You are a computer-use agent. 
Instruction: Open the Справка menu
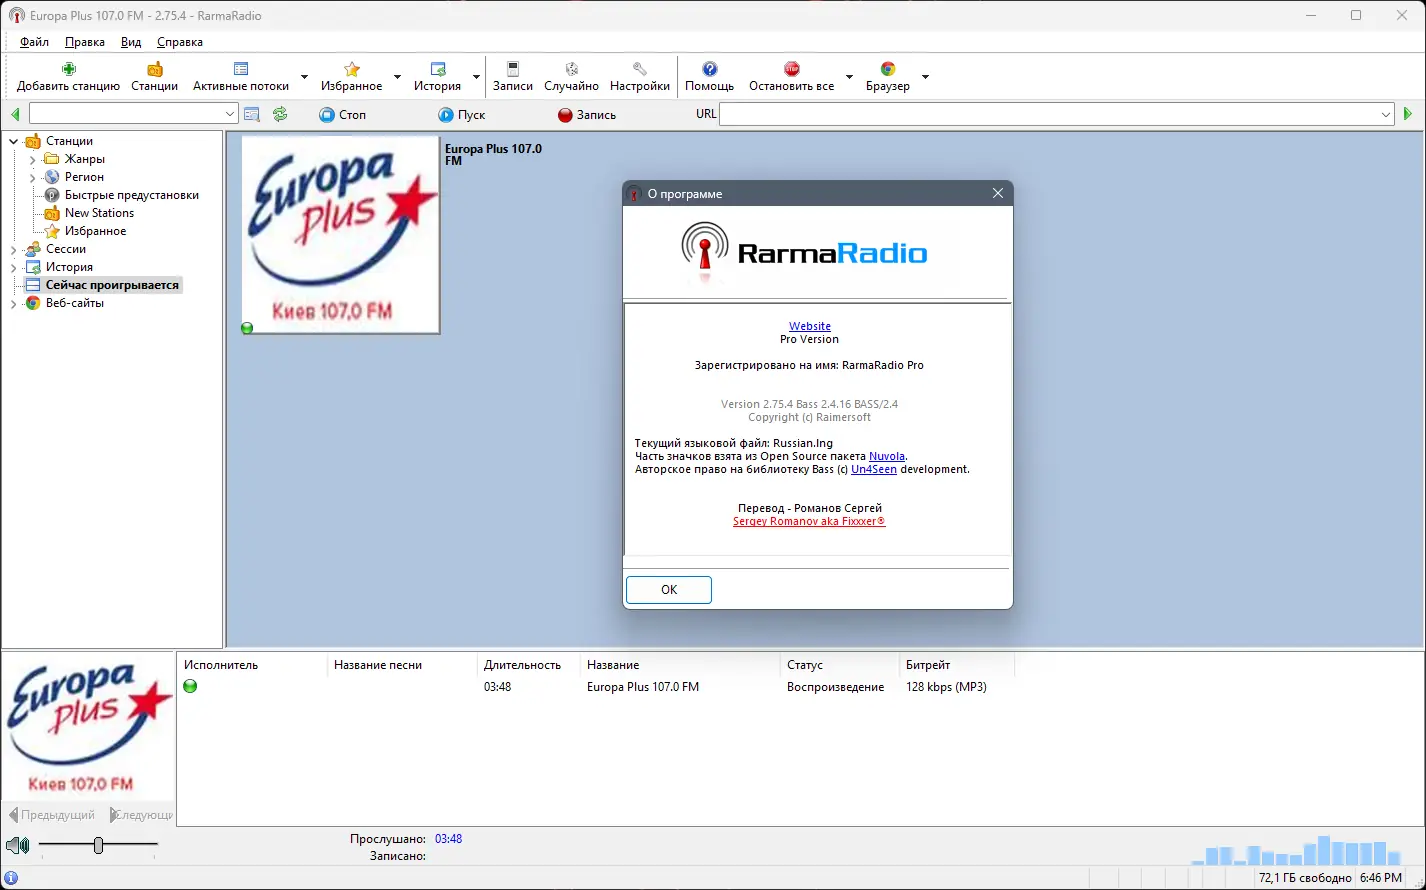[x=180, y=42]
